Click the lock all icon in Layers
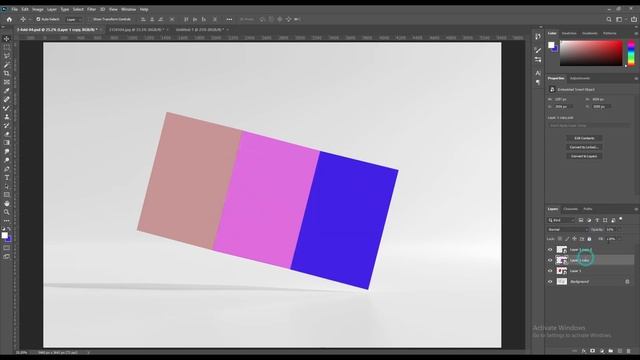 tap(589, 239)
